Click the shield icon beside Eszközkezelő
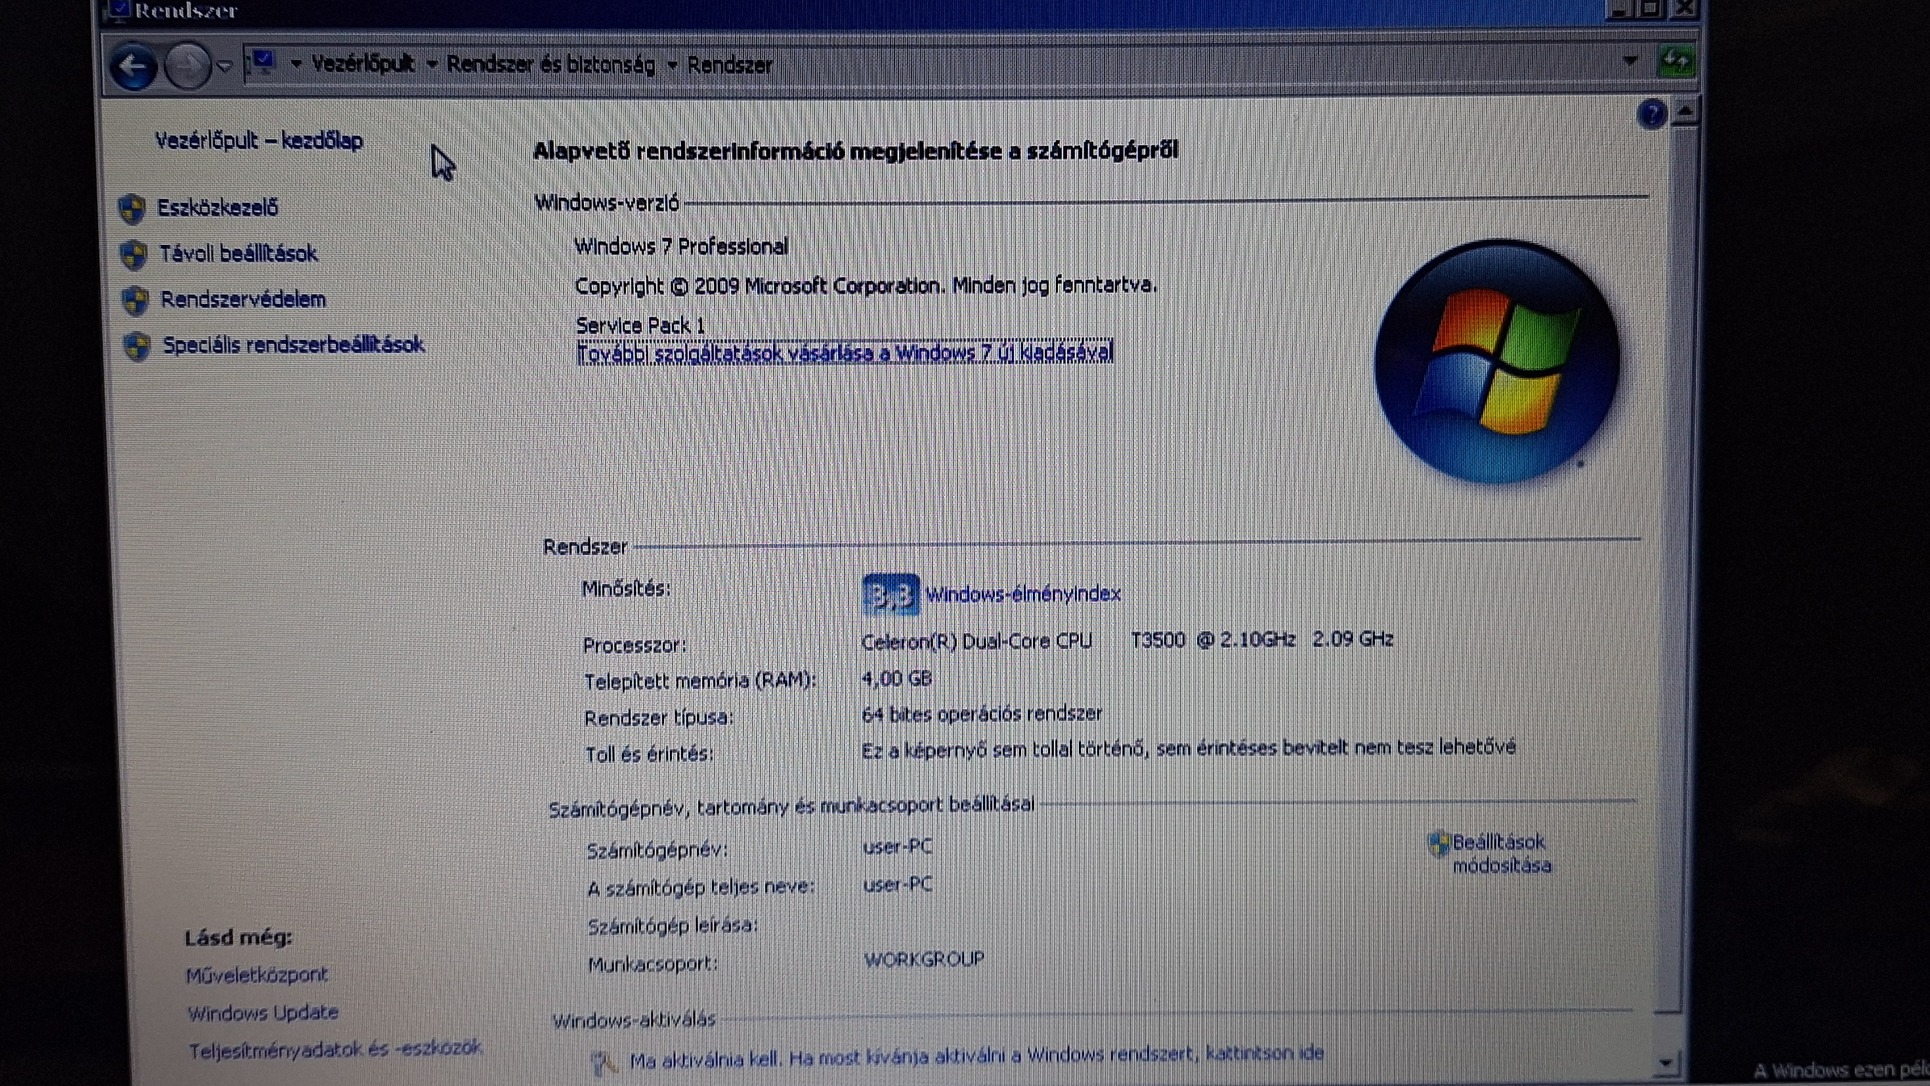Viewport: 1930px width, 1086px height. pos(132,209)
